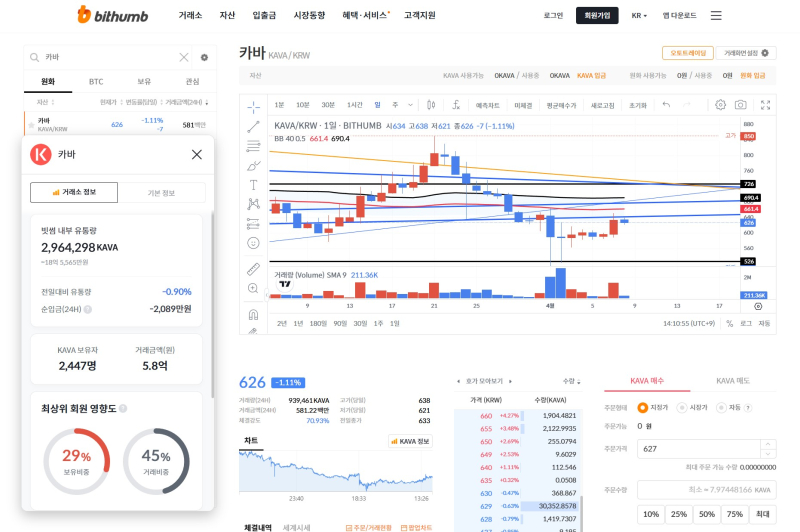Click right arrow next to 호가 모아보기
This screenshot has height=532, width=800.
coord(510,381)
